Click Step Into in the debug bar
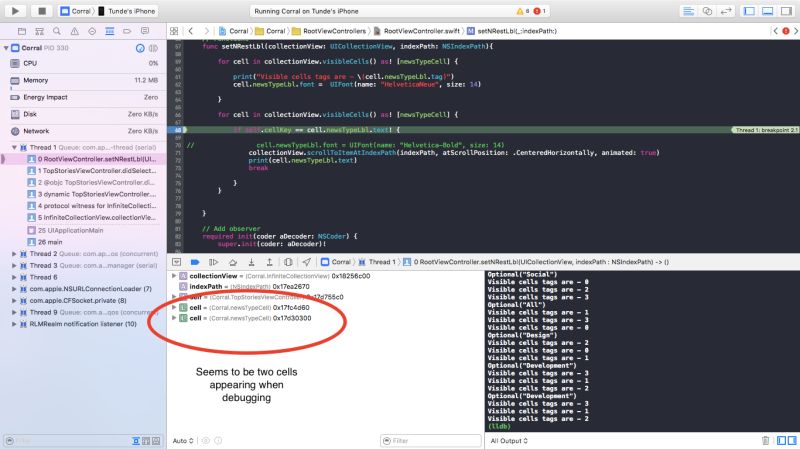The width and height of the screenshot is (800, 449). pos(251,262)
